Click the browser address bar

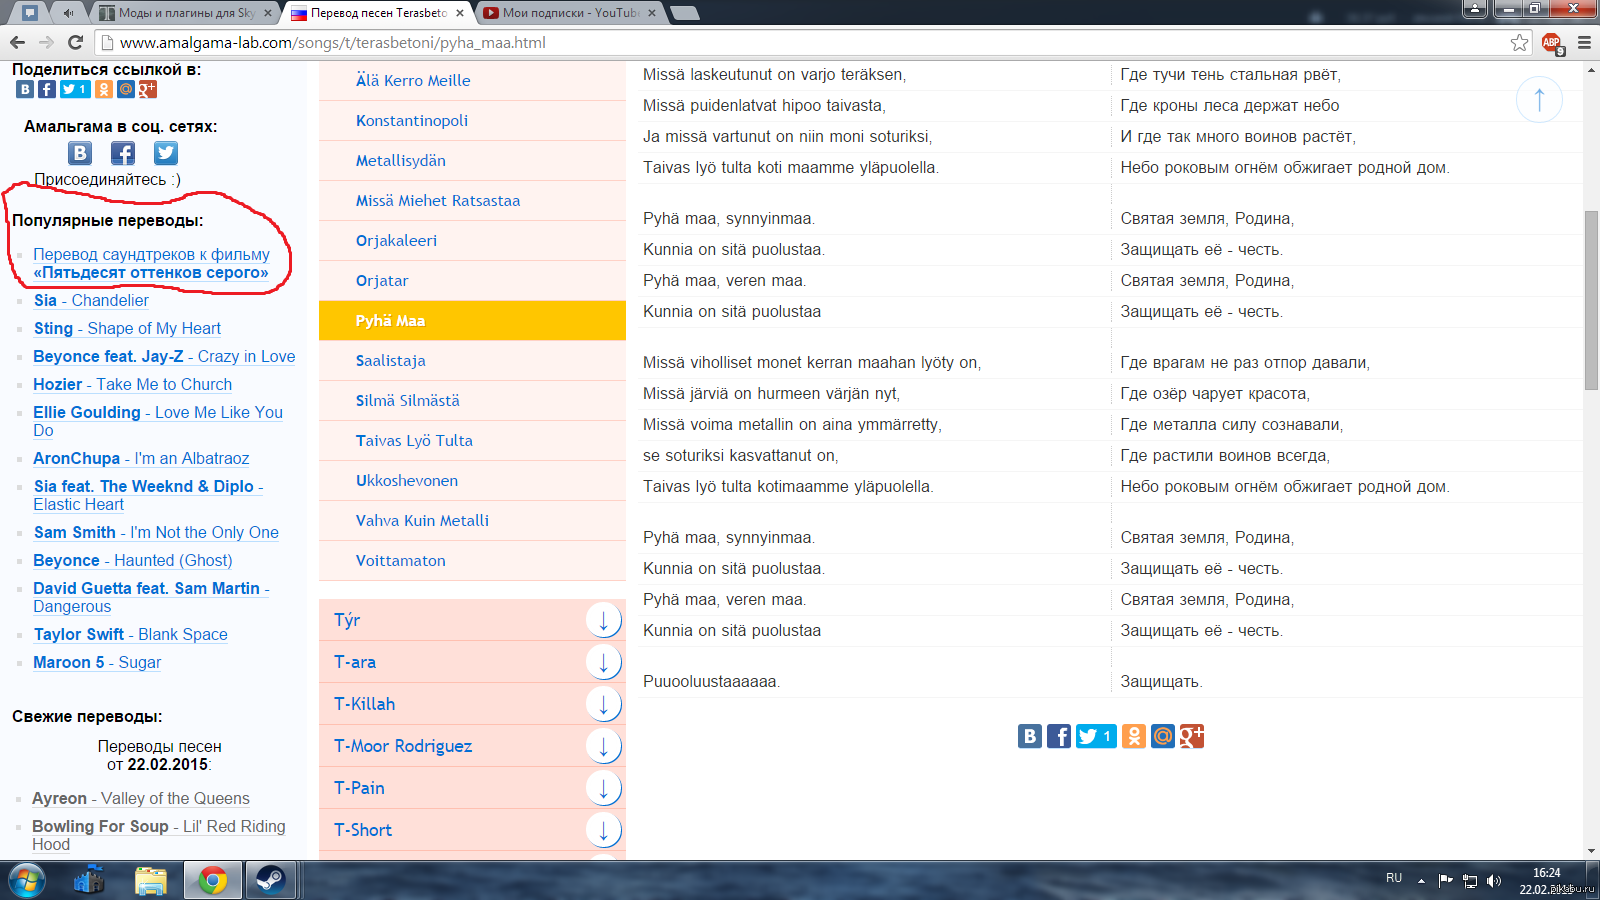click(800, 42)
